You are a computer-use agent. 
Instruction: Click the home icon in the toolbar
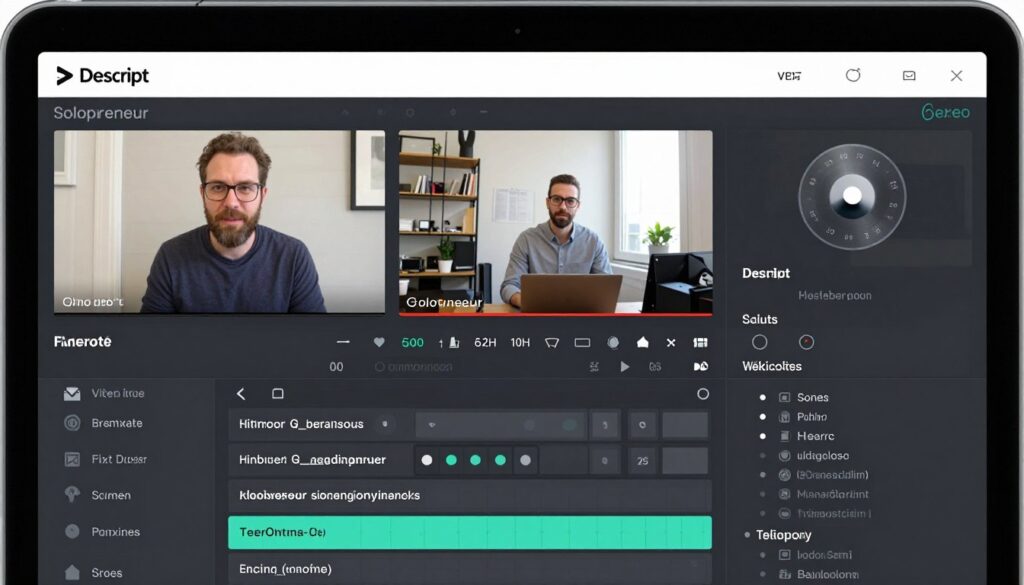(x=643, y=342)
